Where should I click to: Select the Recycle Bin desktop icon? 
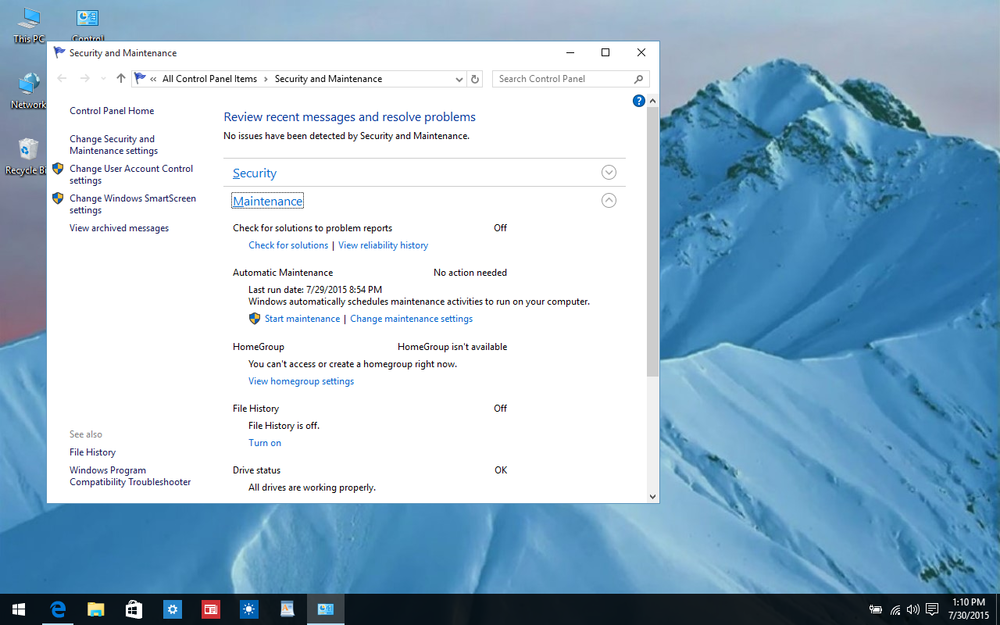26,157
